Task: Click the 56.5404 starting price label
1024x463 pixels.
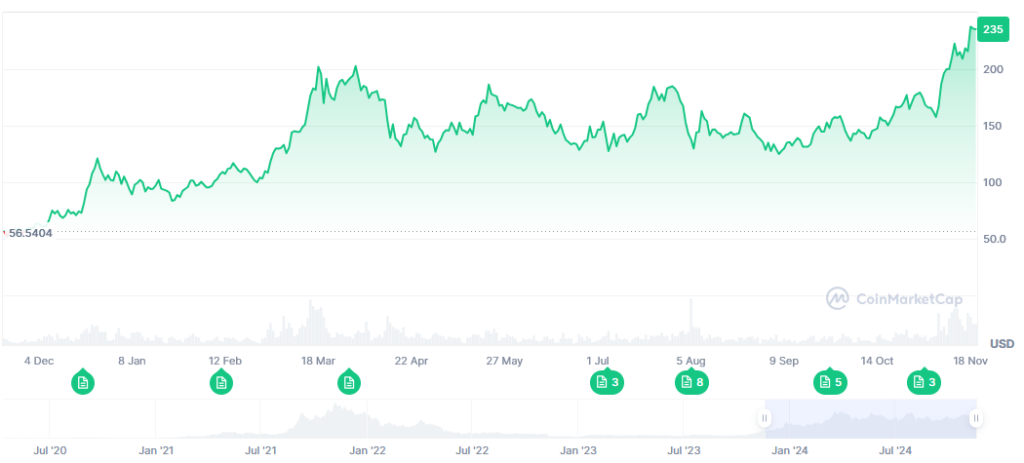Action: (x=30, y=233)
